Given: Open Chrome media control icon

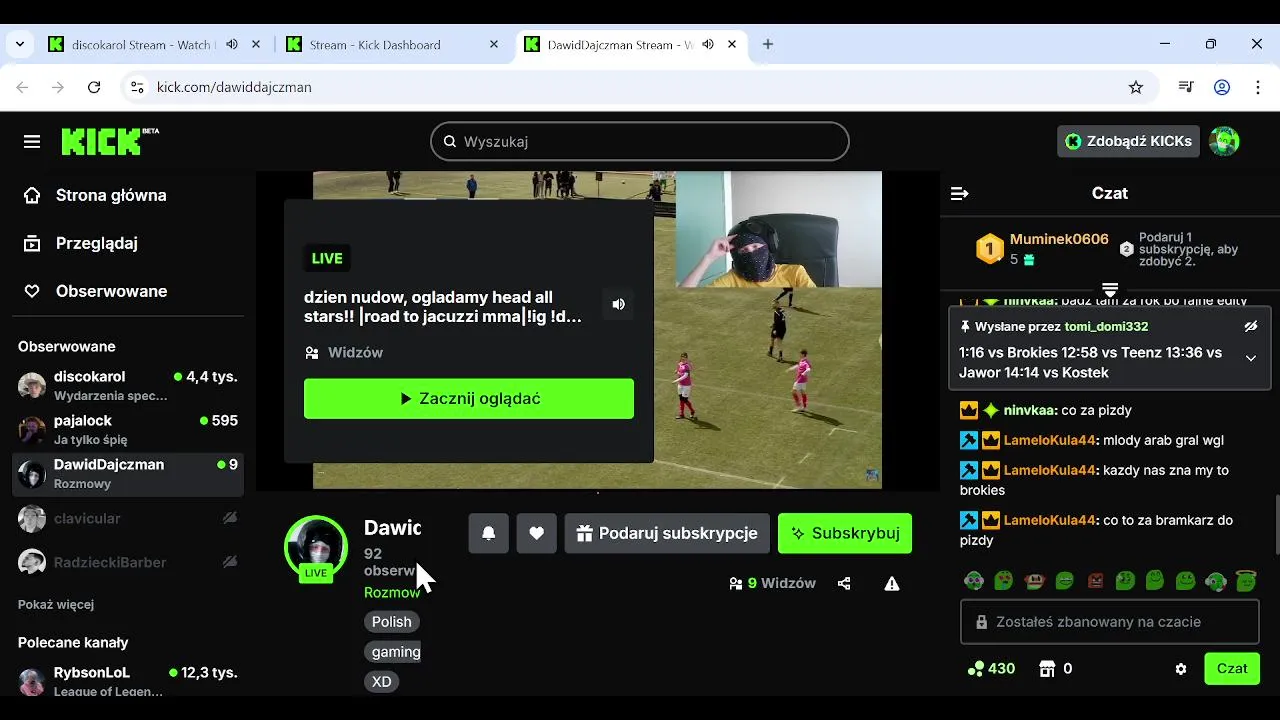Looking at the screenshot, I should click(1186, 87).
